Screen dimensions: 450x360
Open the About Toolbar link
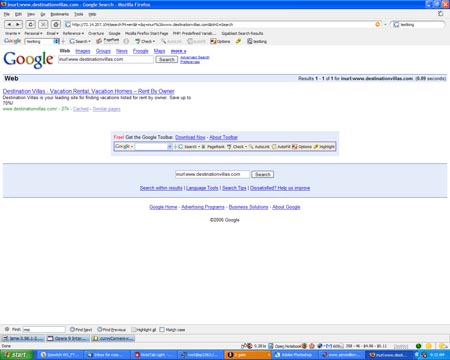point(223,137)
